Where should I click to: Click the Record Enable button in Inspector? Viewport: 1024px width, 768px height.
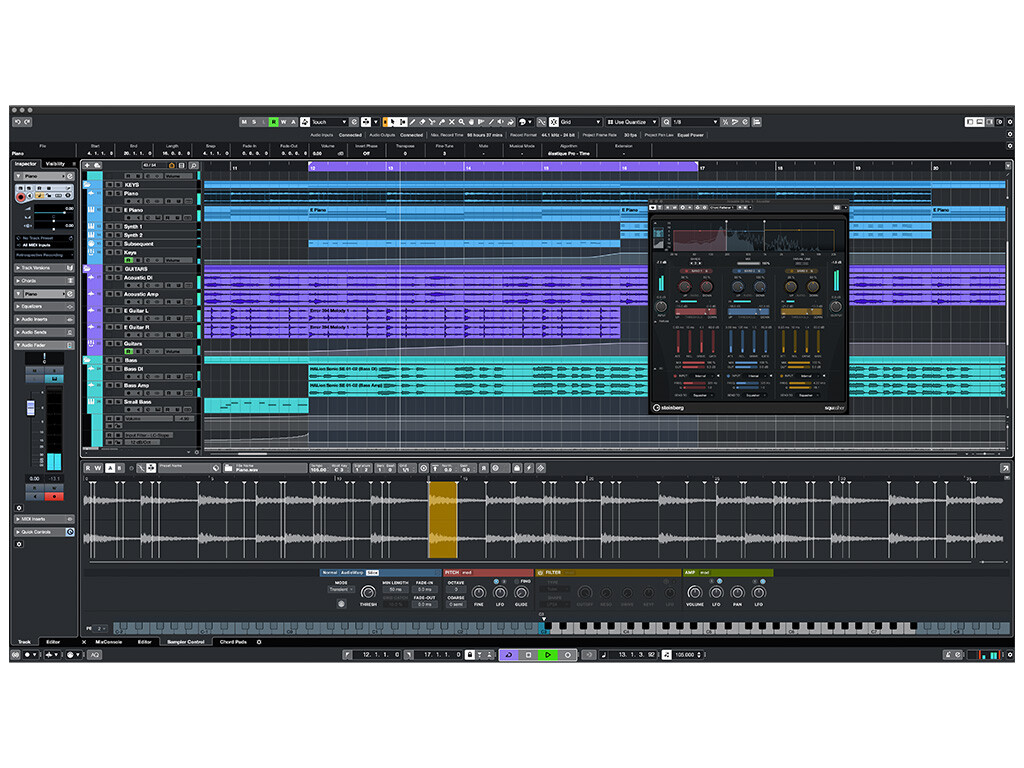point(21,198)
